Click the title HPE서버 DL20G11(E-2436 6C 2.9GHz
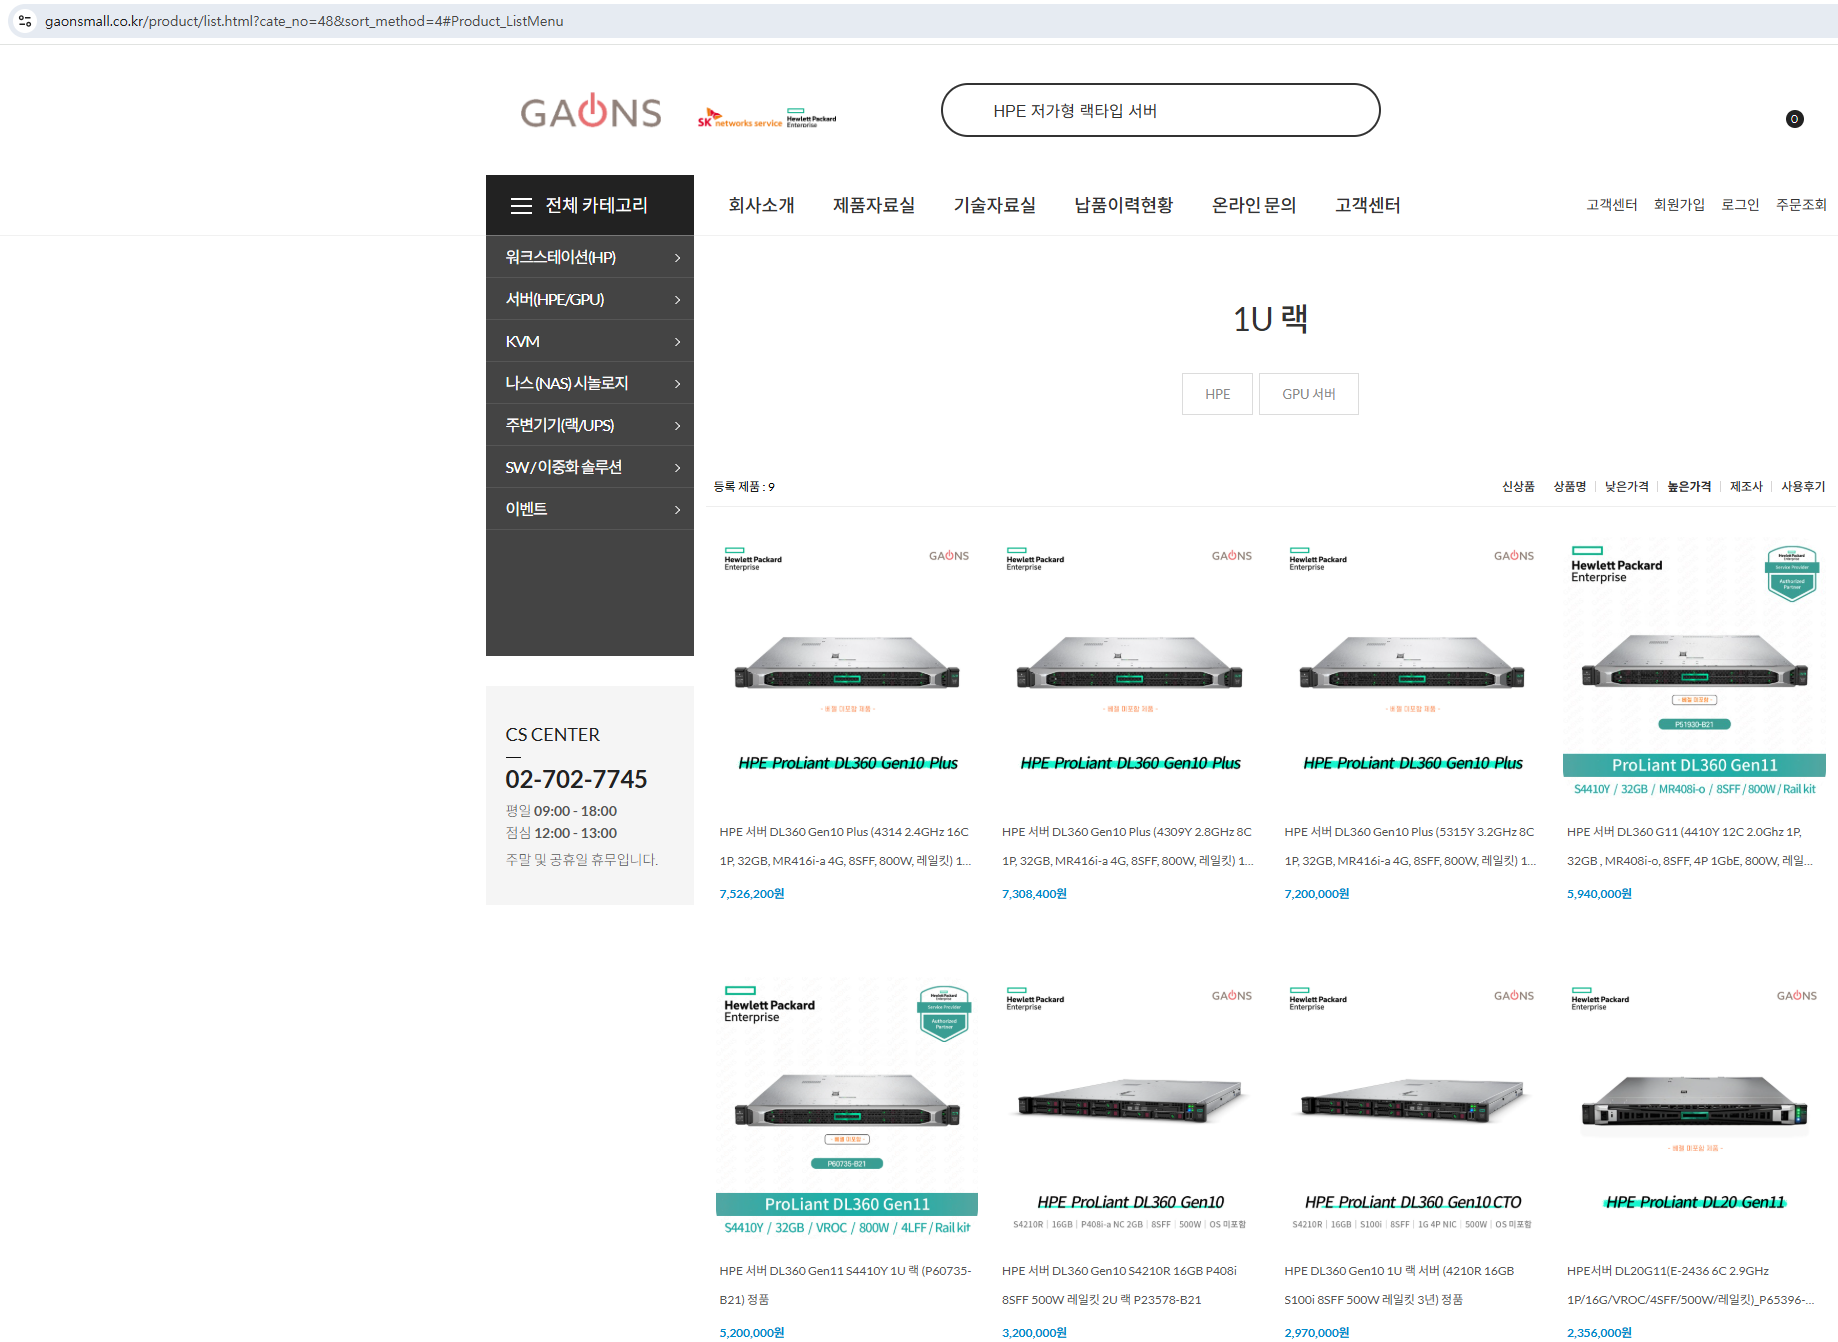Image resolution: width=1838 pixels, height=1342 pixels. tap(1691, 1285)
